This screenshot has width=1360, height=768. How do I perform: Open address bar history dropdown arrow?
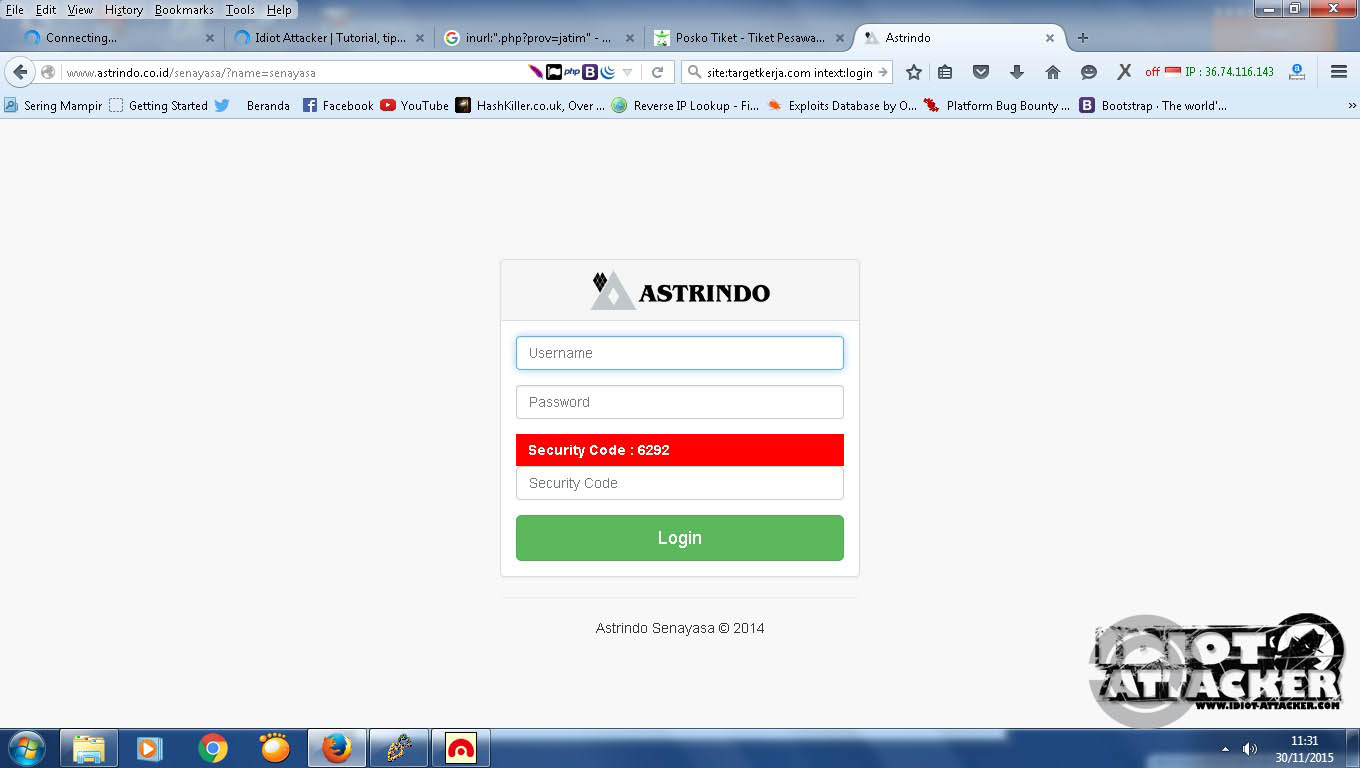coord(627,72)
